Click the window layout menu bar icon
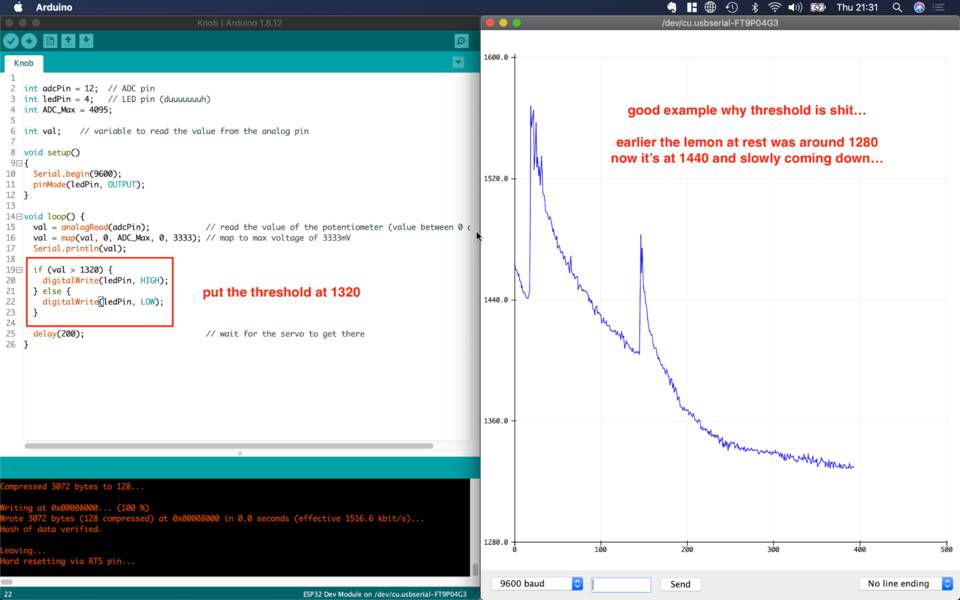960x600 pixels. [x=692, y=7]
